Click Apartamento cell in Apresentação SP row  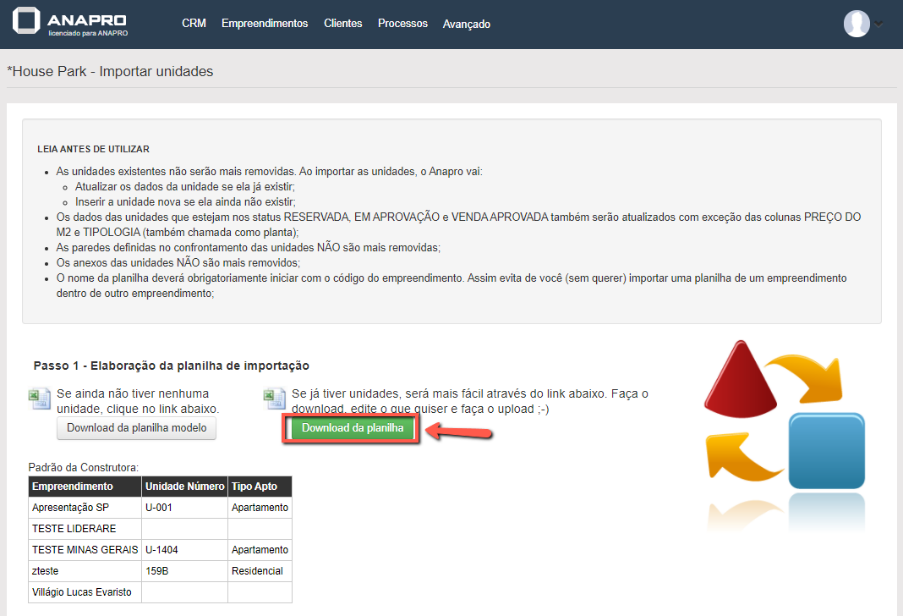(x=260, y=508)
